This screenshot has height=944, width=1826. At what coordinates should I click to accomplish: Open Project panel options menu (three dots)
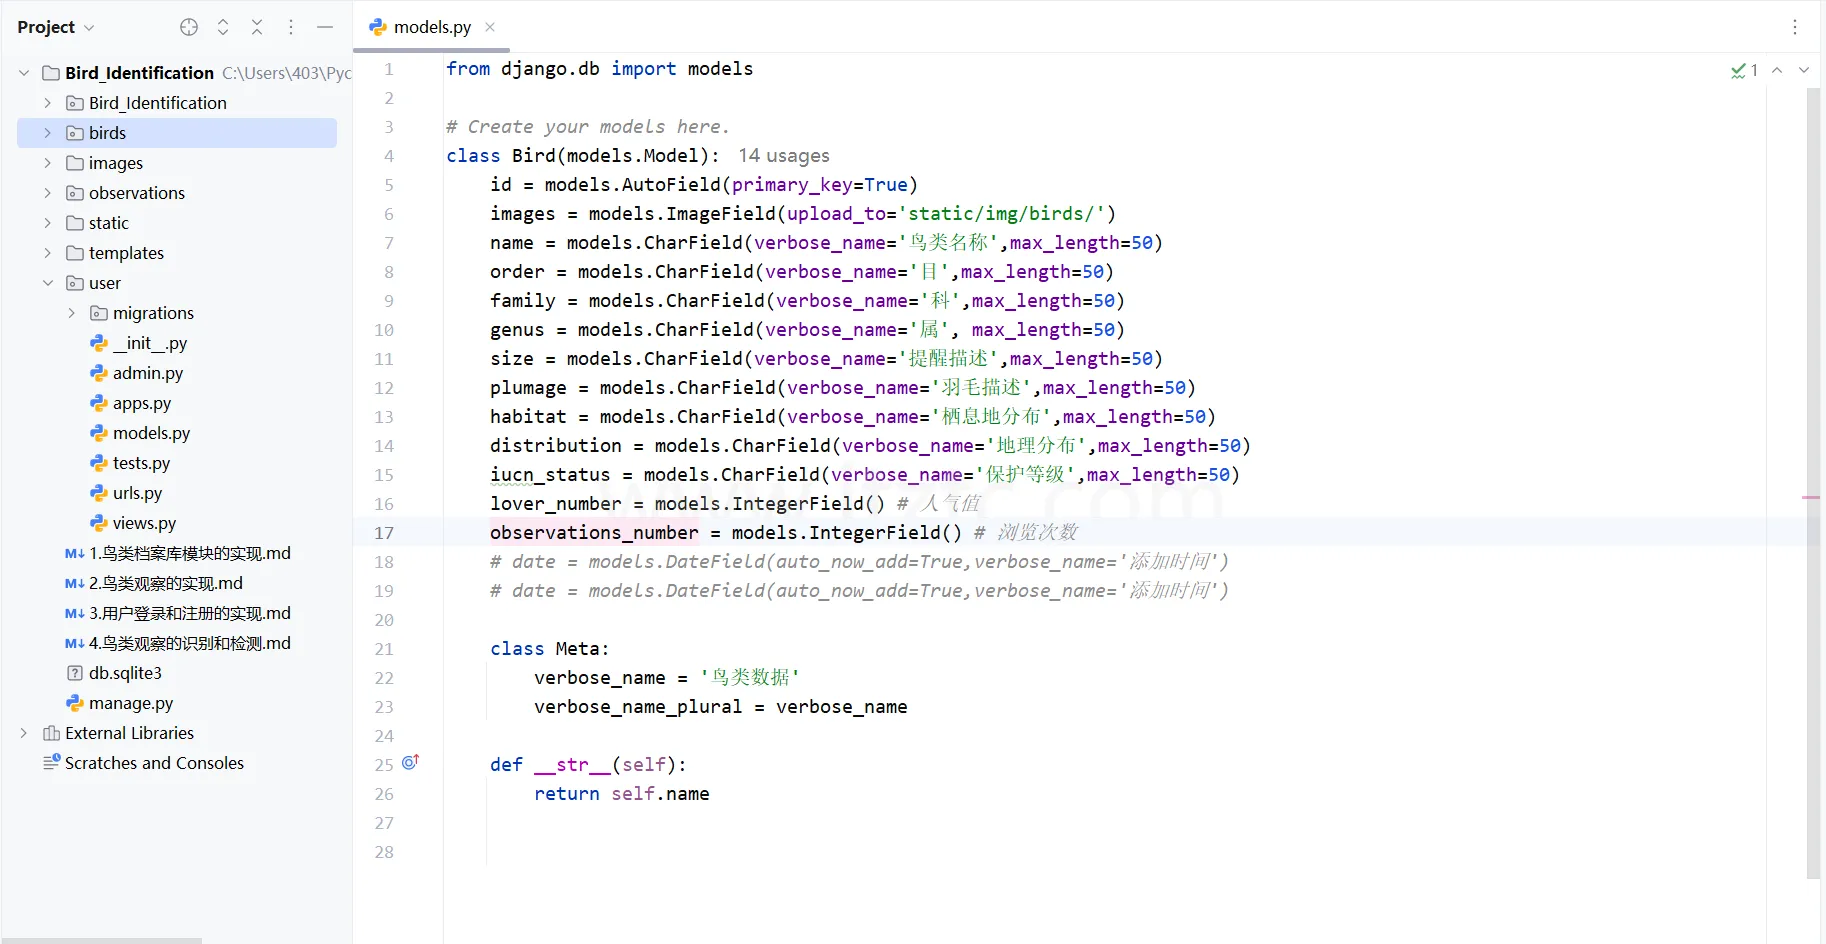coord(291,27)
